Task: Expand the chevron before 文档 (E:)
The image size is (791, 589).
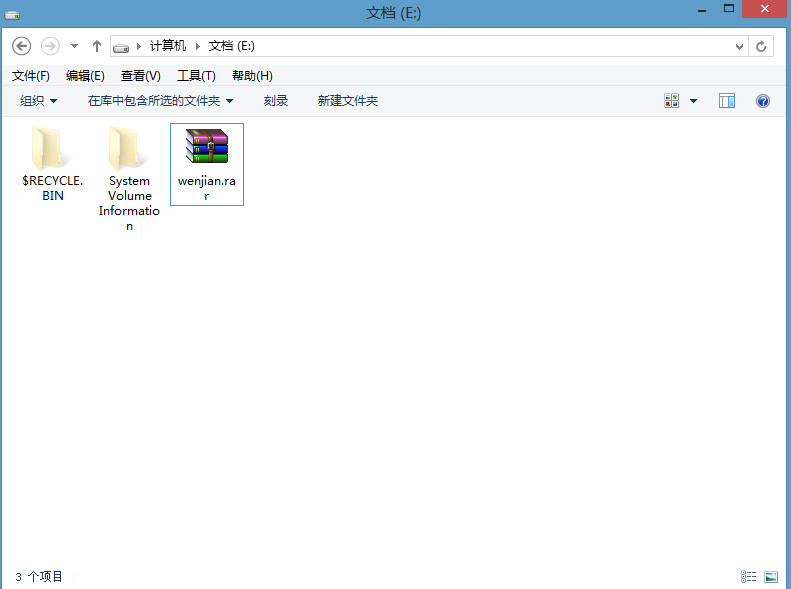Action: tap(198, 46)
